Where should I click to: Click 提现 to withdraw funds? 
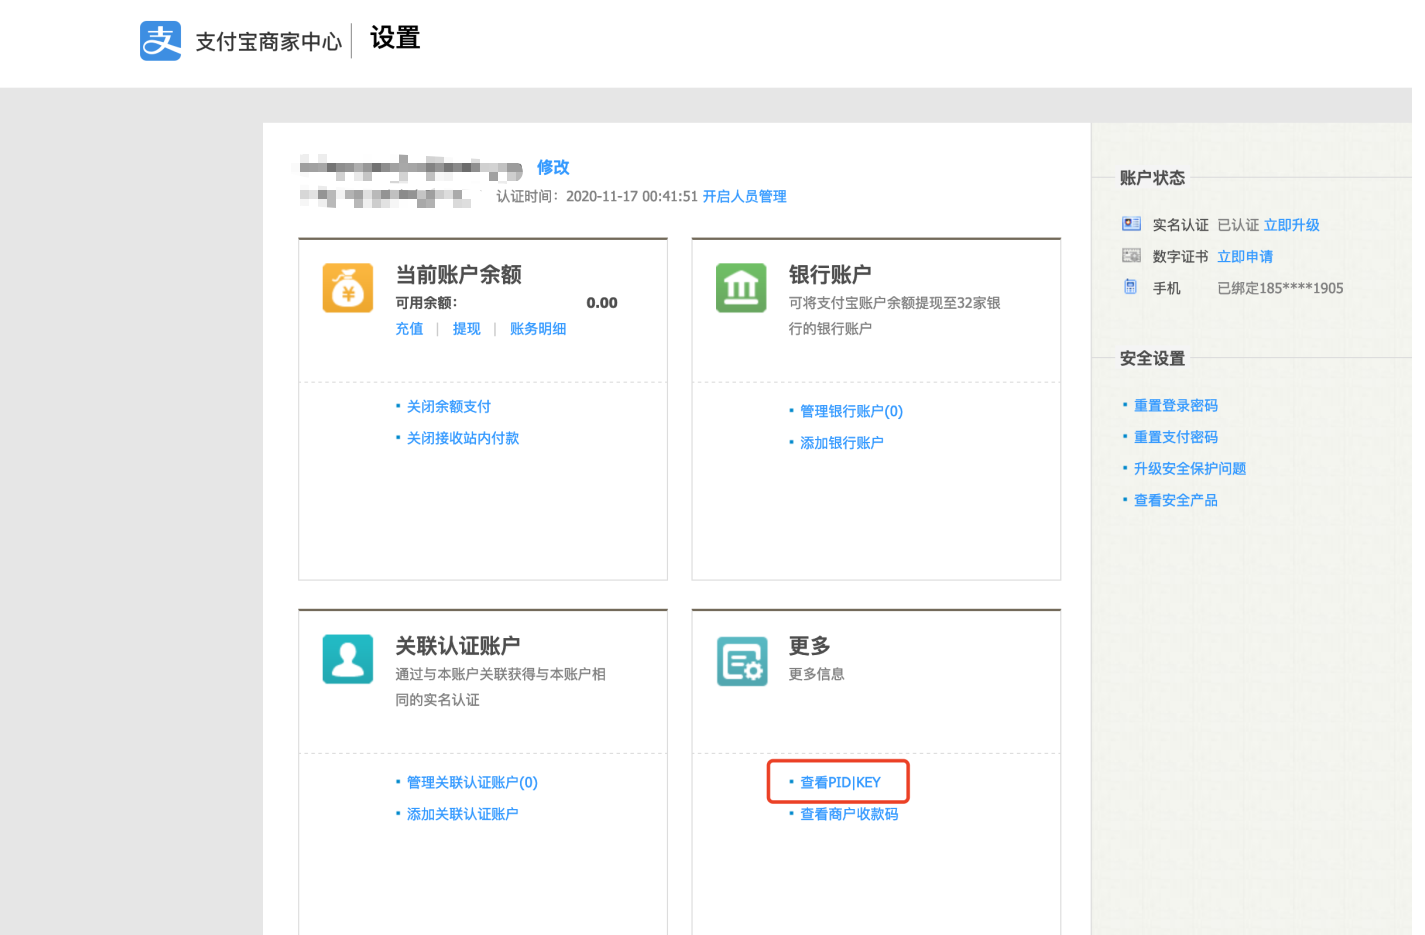point(466,328)
